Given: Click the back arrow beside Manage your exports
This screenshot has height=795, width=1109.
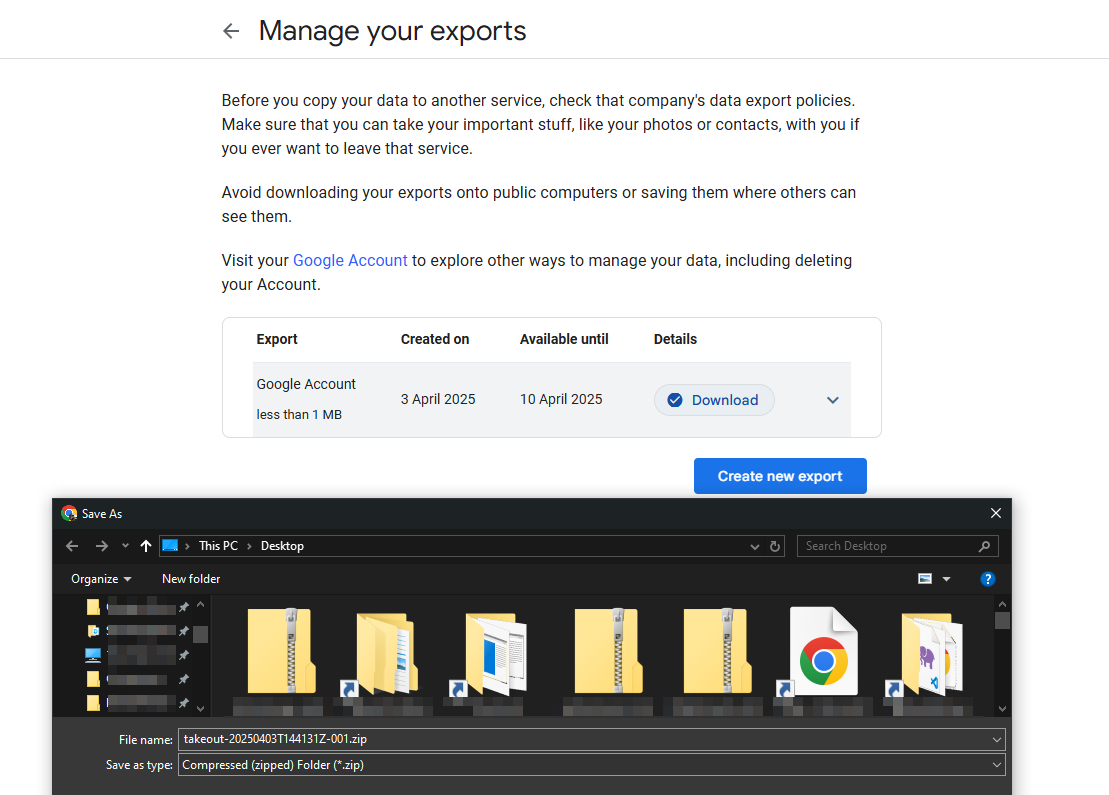Looking at the screenshot, I should coord(231,31).
